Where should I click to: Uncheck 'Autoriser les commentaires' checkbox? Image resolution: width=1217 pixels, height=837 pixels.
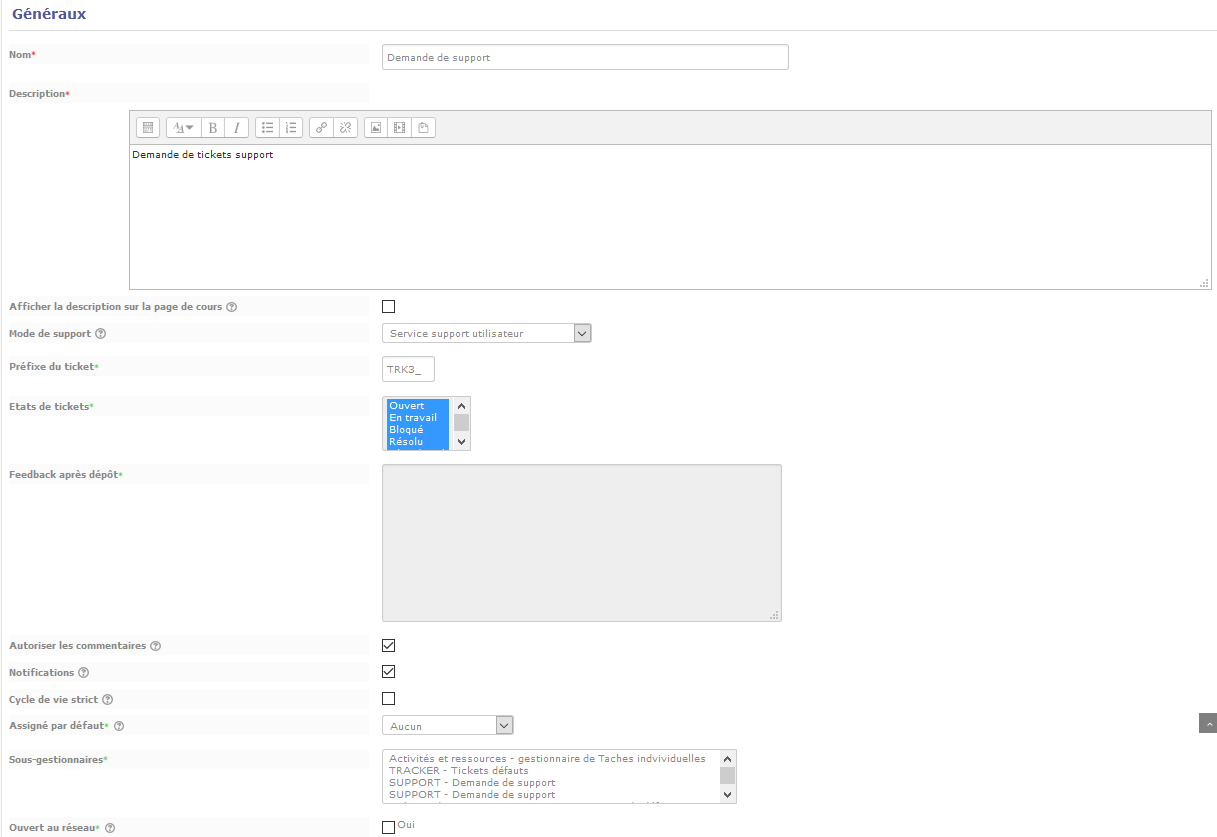389,646
